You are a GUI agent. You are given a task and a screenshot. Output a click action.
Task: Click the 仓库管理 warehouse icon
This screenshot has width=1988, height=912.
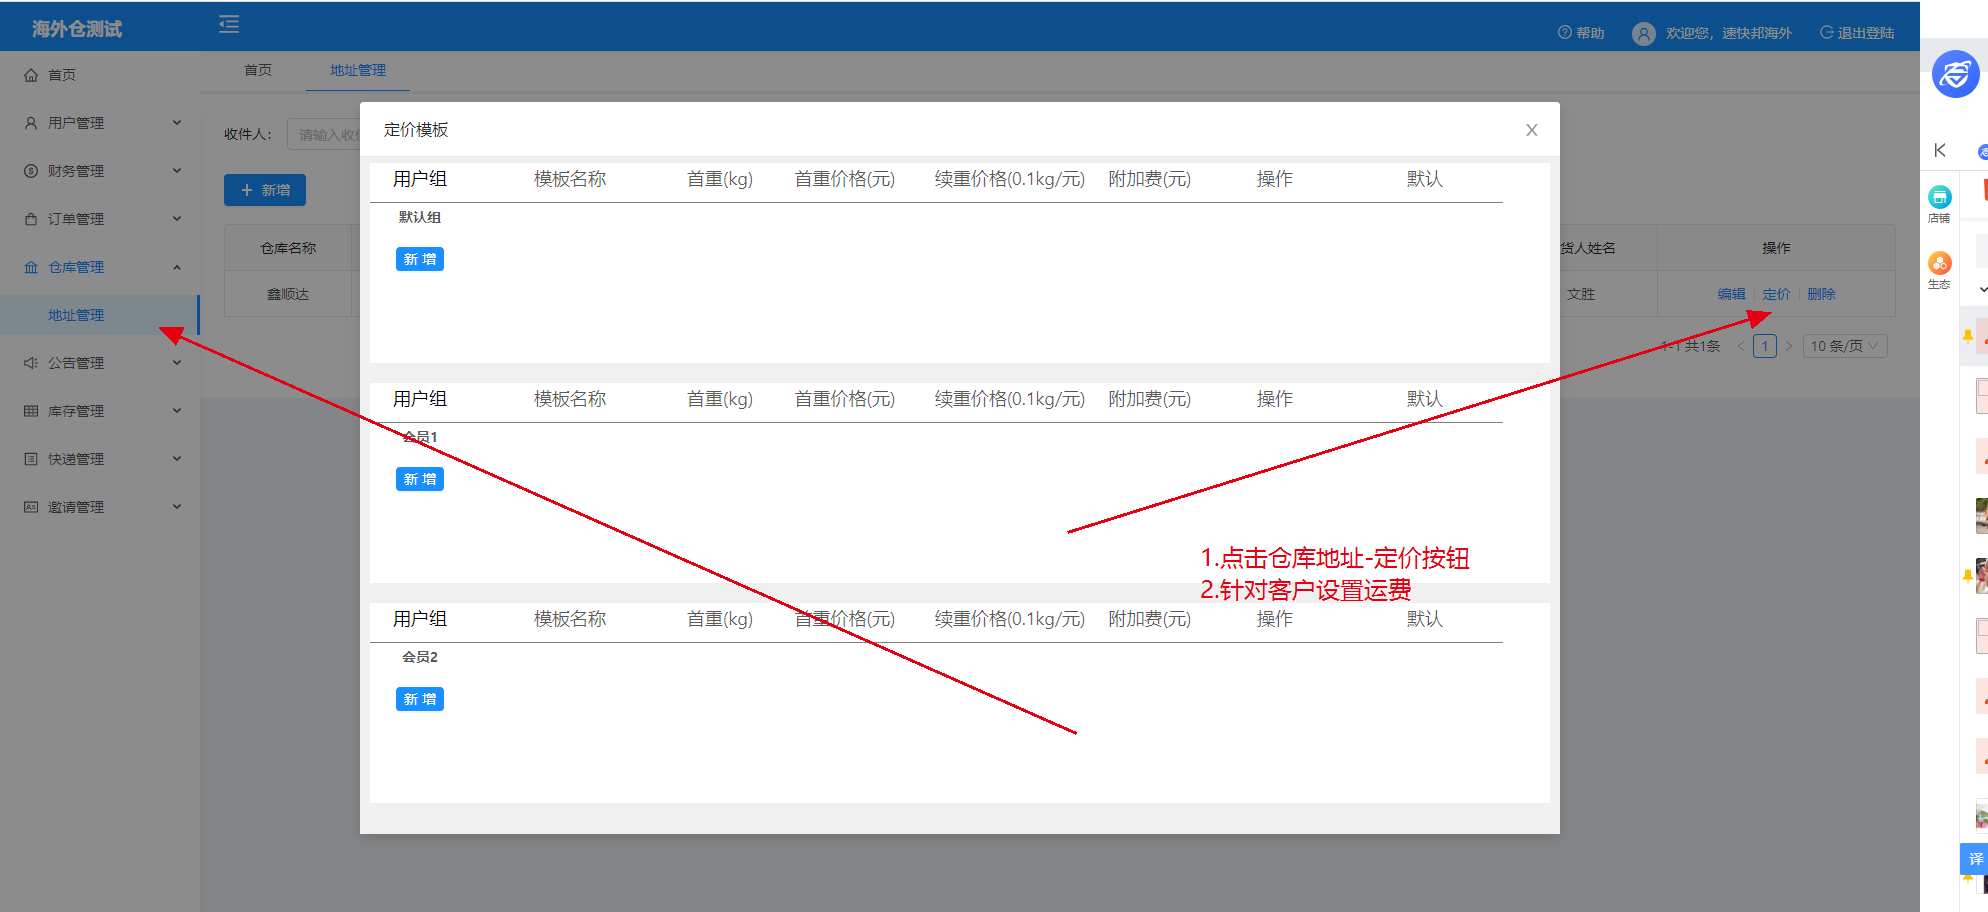pyautogui.click(x=31, y=267)
